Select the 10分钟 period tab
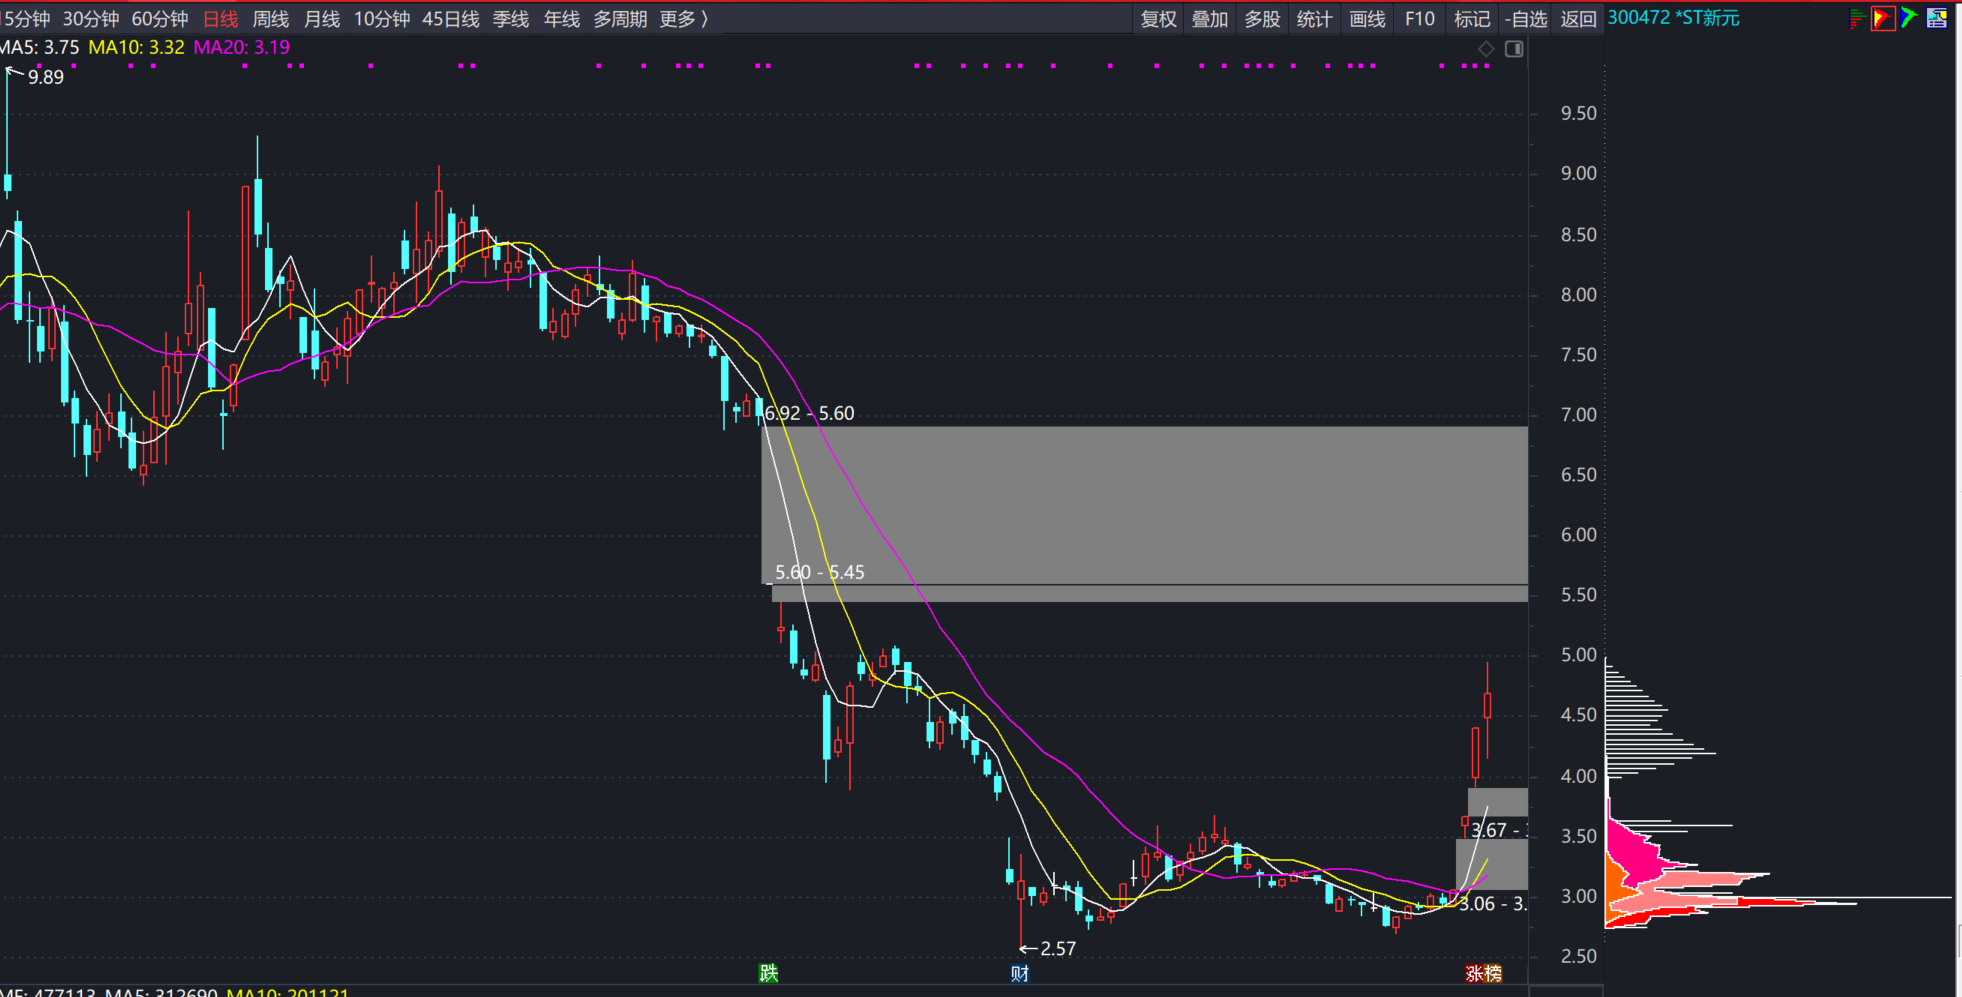Image resolution: width=1962 pixels, height=997 pixels. pyautogui.click(x=382, y=19)
